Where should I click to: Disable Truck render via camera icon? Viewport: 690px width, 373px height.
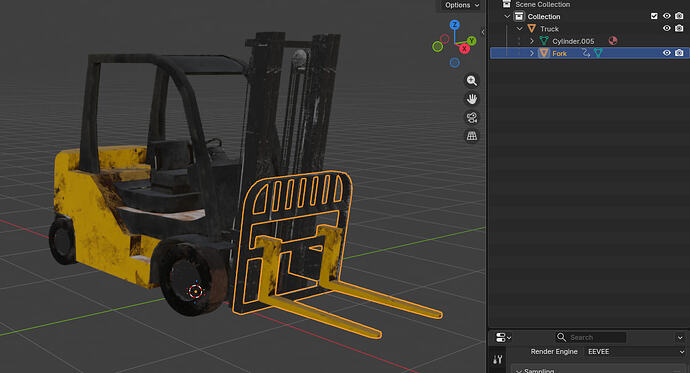679,28
